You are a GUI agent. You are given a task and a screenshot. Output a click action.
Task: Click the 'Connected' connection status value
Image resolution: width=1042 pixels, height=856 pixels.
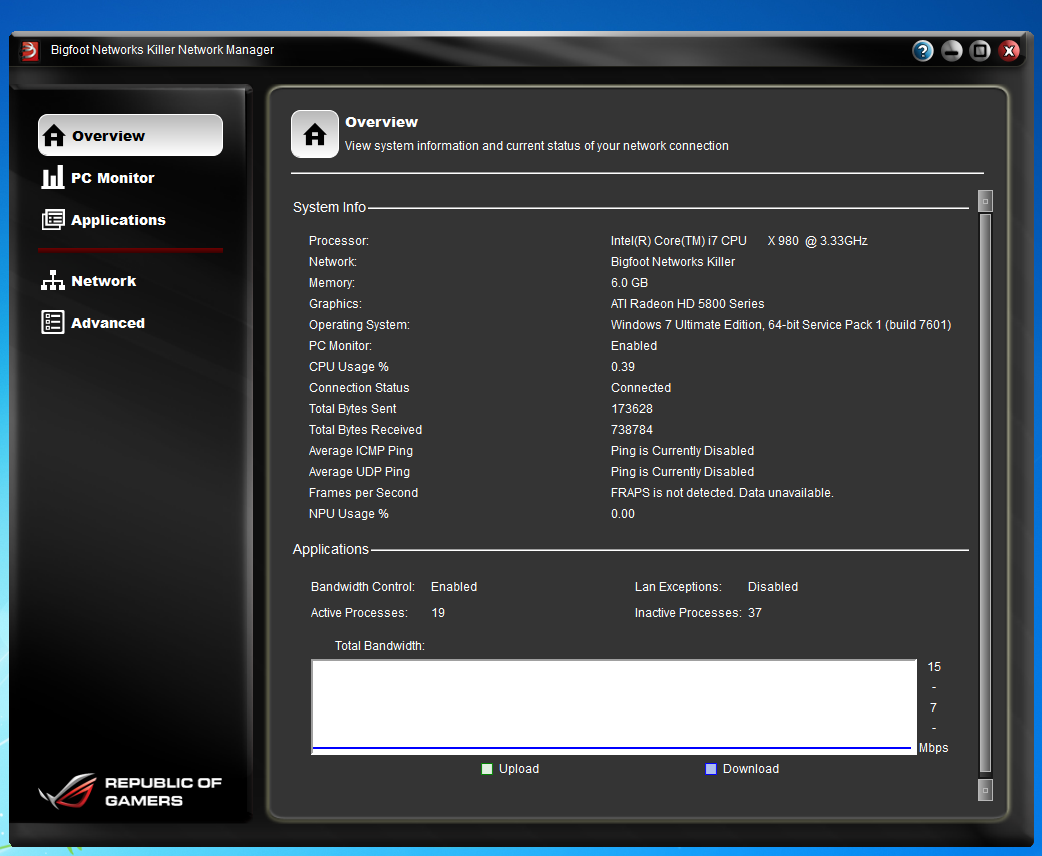pos(641,387)
